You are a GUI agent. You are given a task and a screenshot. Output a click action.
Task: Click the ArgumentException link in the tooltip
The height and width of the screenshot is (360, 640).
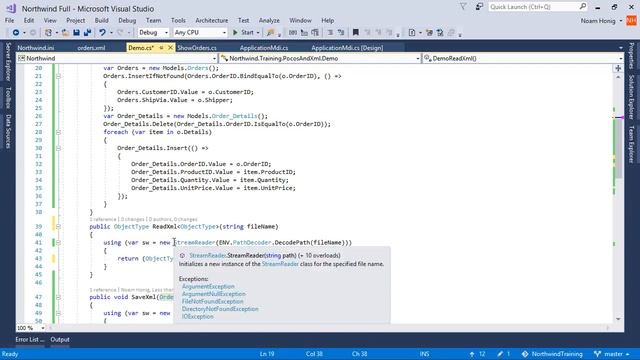(x=208, y=287)
